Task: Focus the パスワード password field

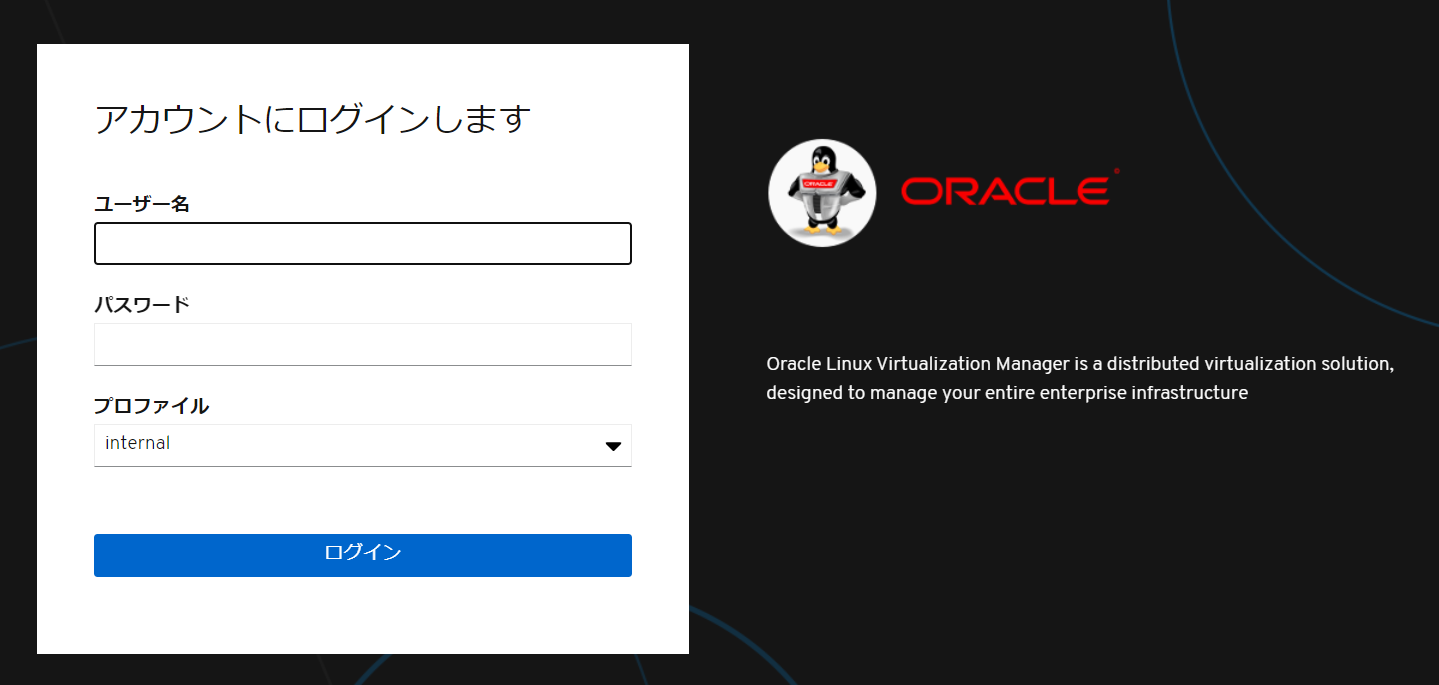Action: [363, 344]
